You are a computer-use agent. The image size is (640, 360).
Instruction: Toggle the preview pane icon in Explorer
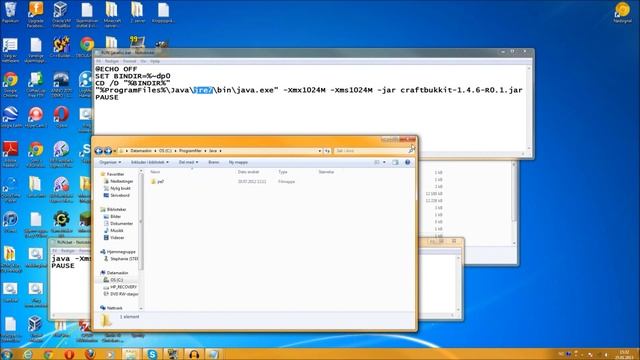(395, 162)
